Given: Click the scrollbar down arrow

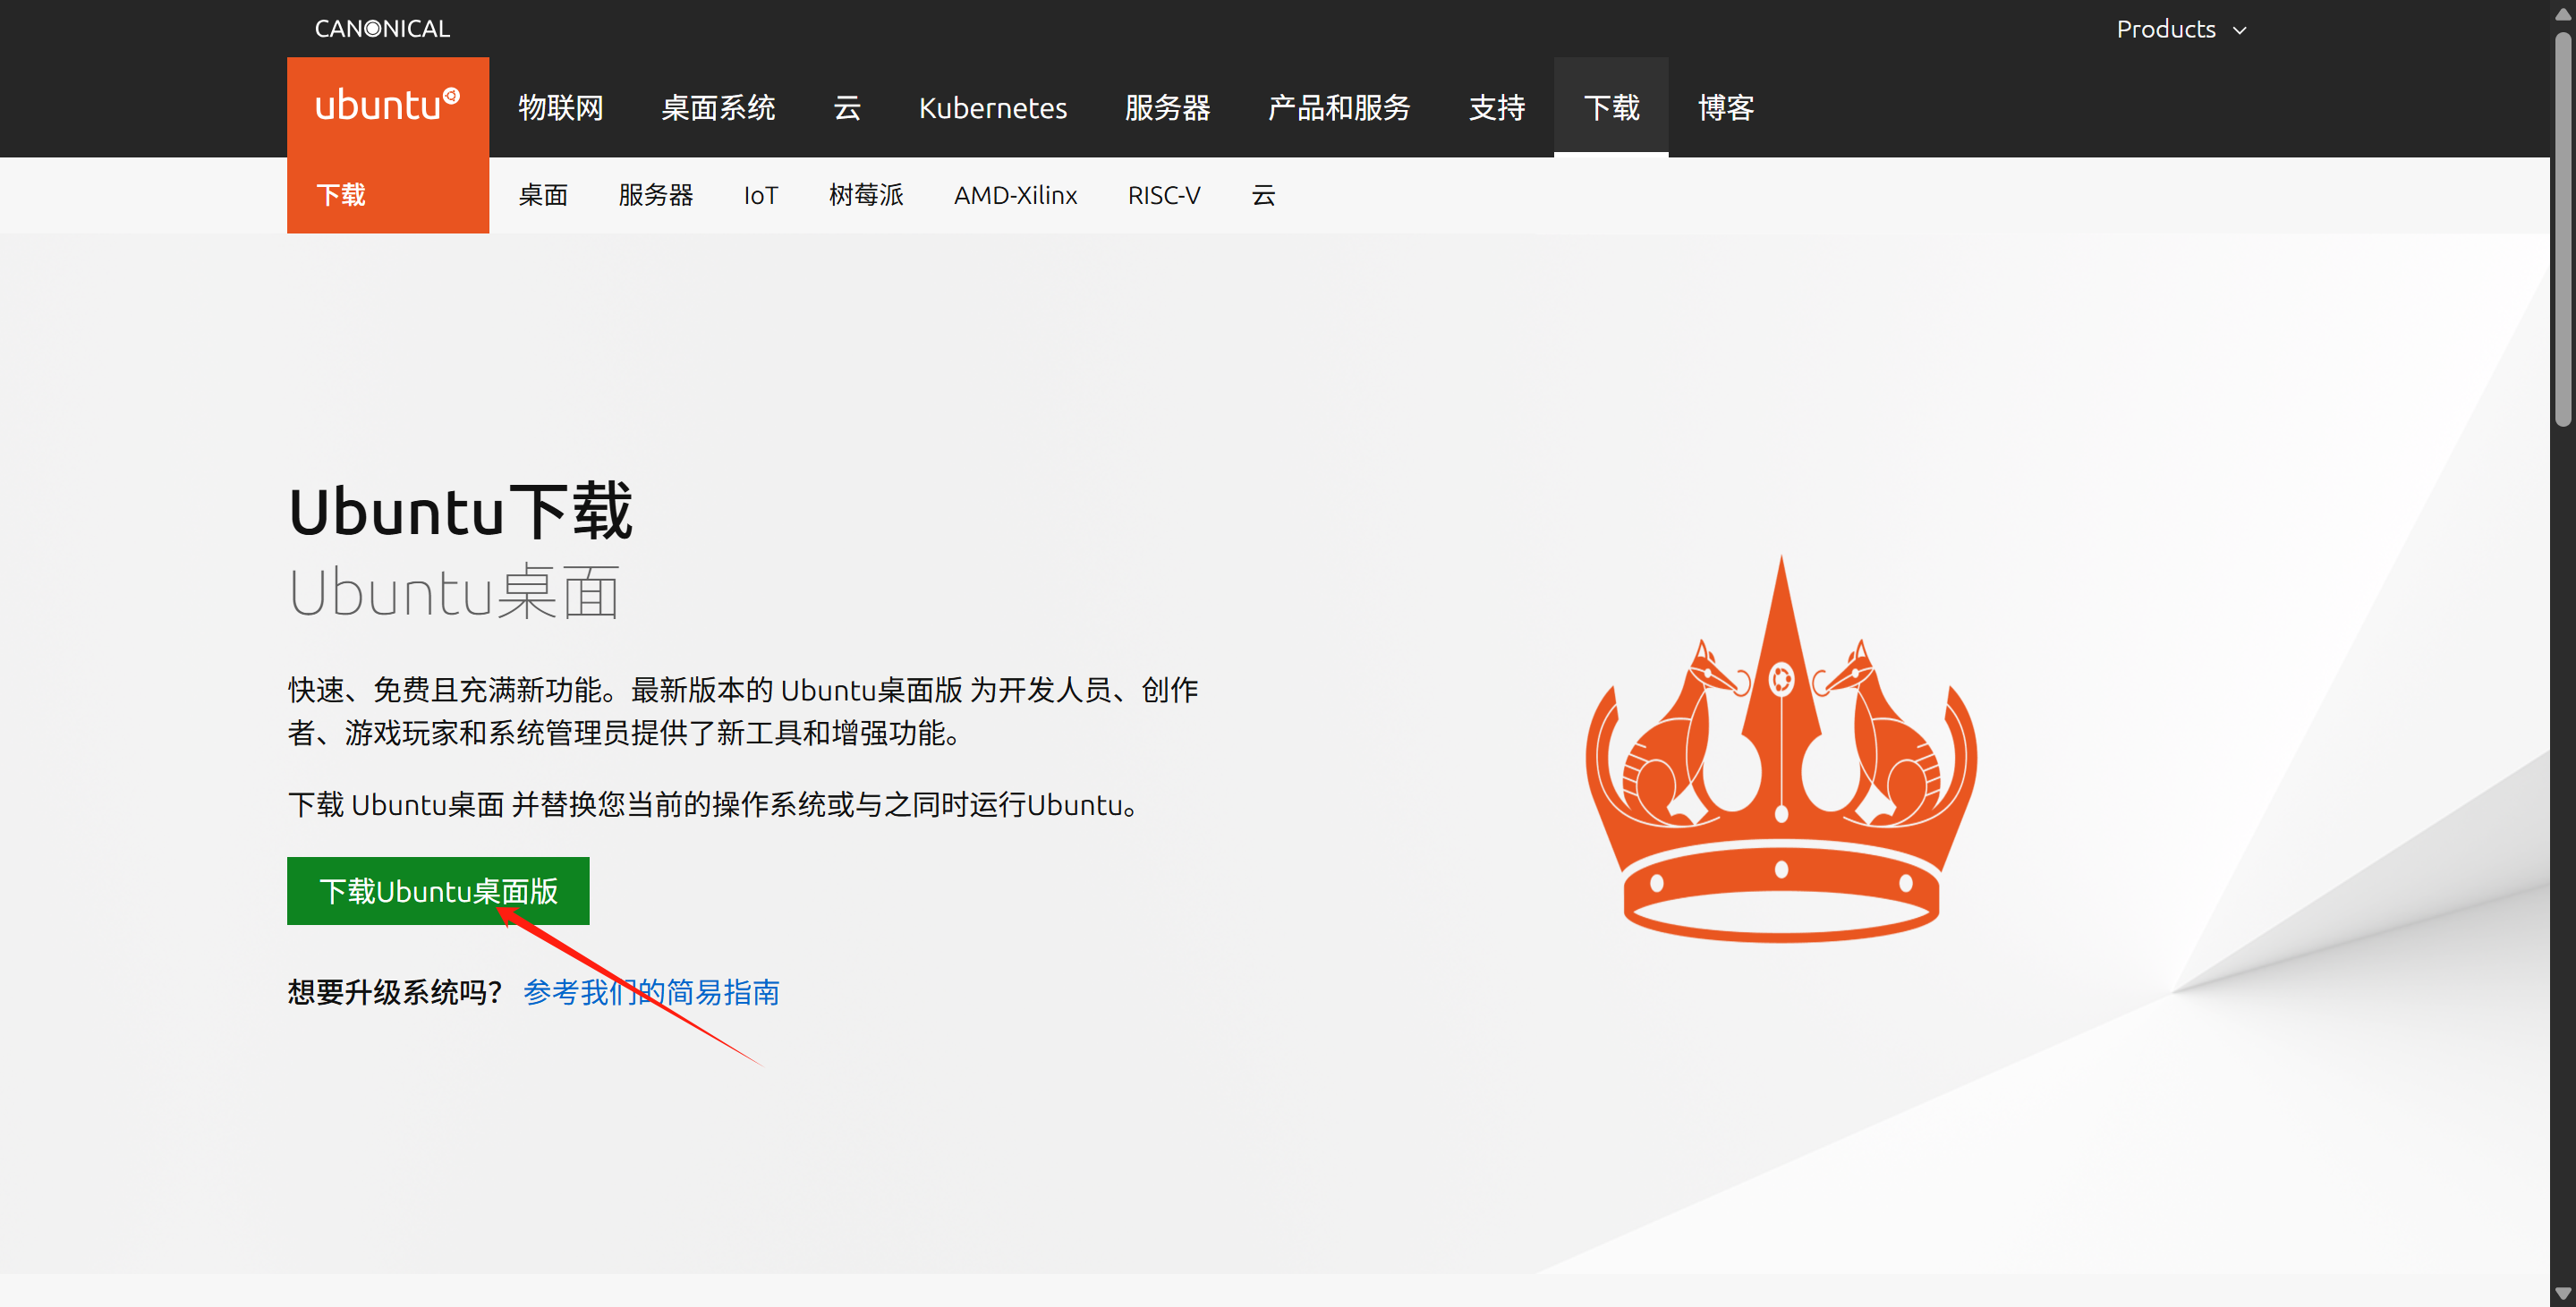Looking at the screenshot, I should pos(2562,1294).
